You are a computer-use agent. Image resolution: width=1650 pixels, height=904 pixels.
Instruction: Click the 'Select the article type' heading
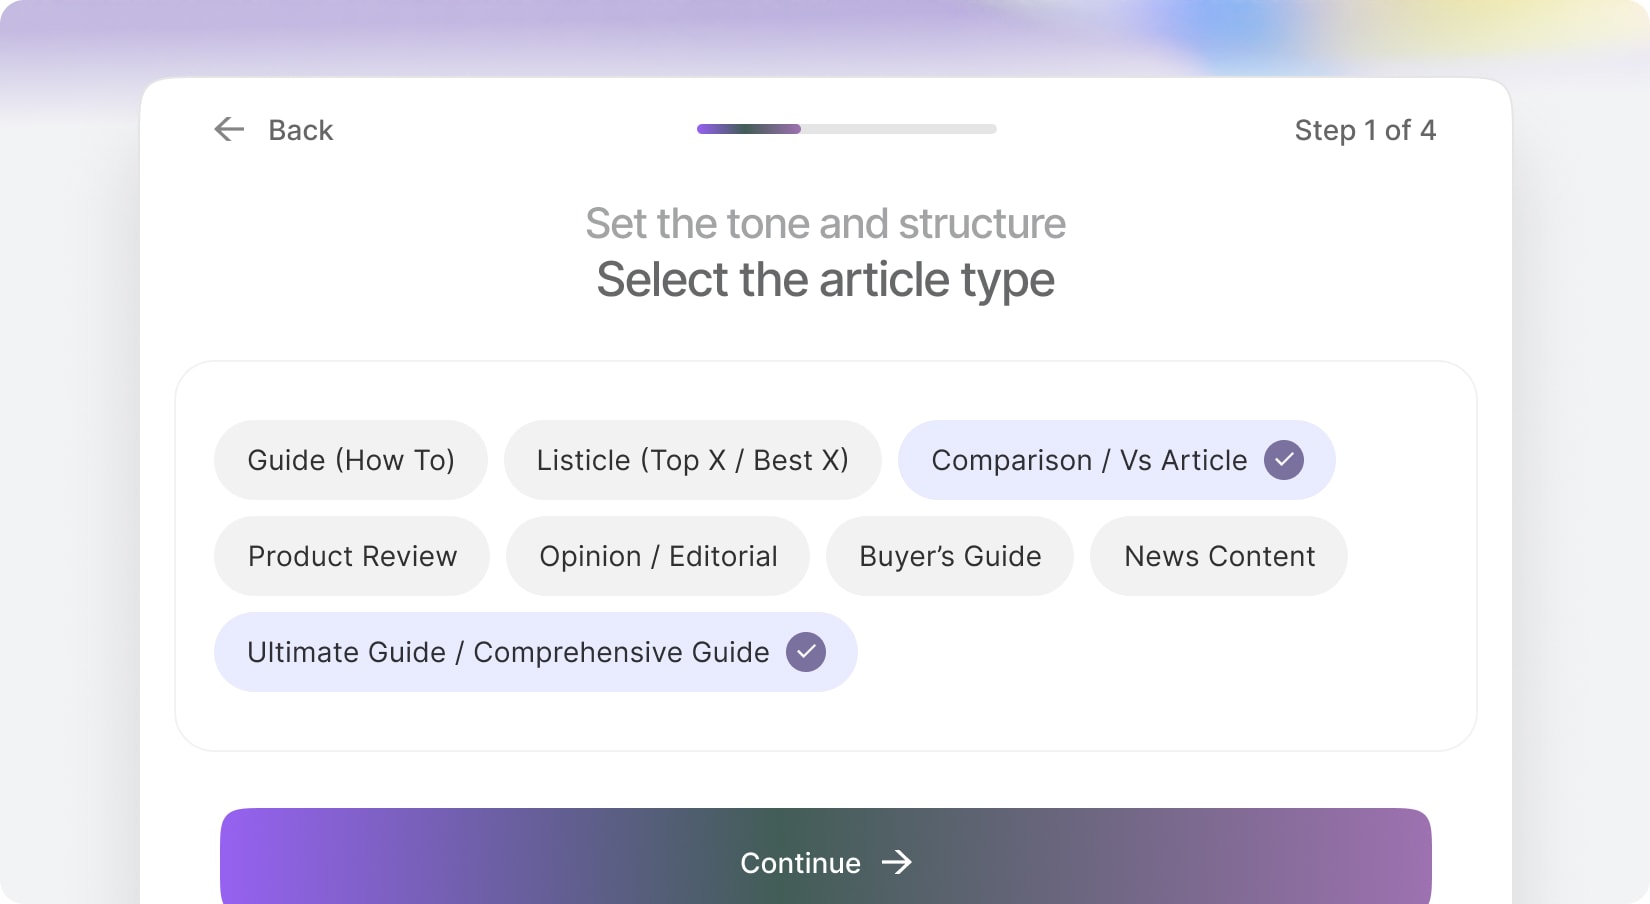click(x=825, y=280)
